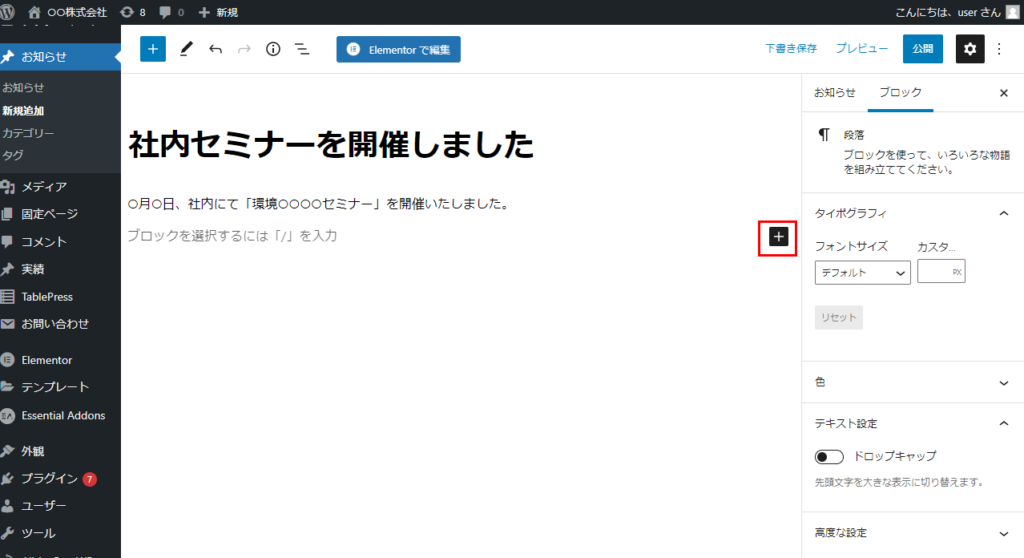Toggle the ドロップキャップ switch
Image resolution: width=1024 pixels, height=558 pixels.
(829, 456)
